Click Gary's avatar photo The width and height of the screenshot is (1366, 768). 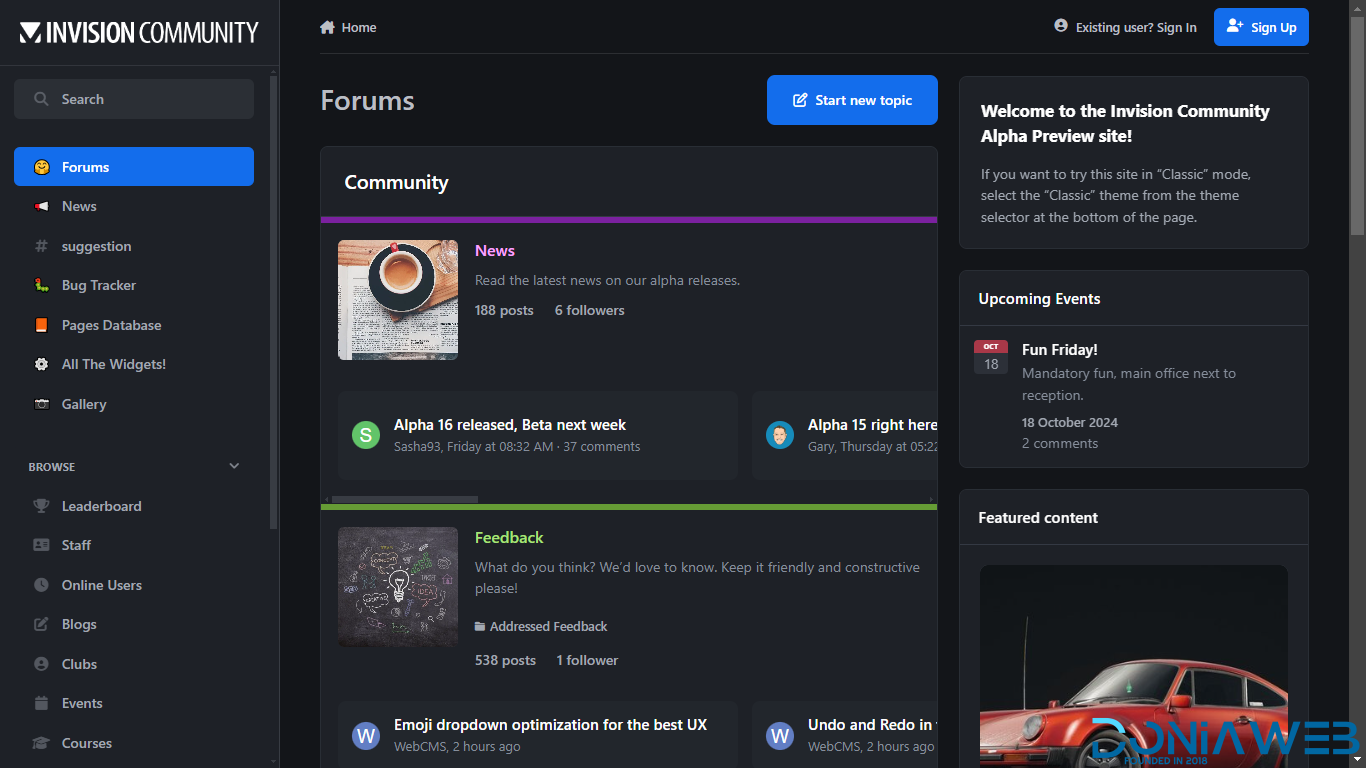(780, 435)
